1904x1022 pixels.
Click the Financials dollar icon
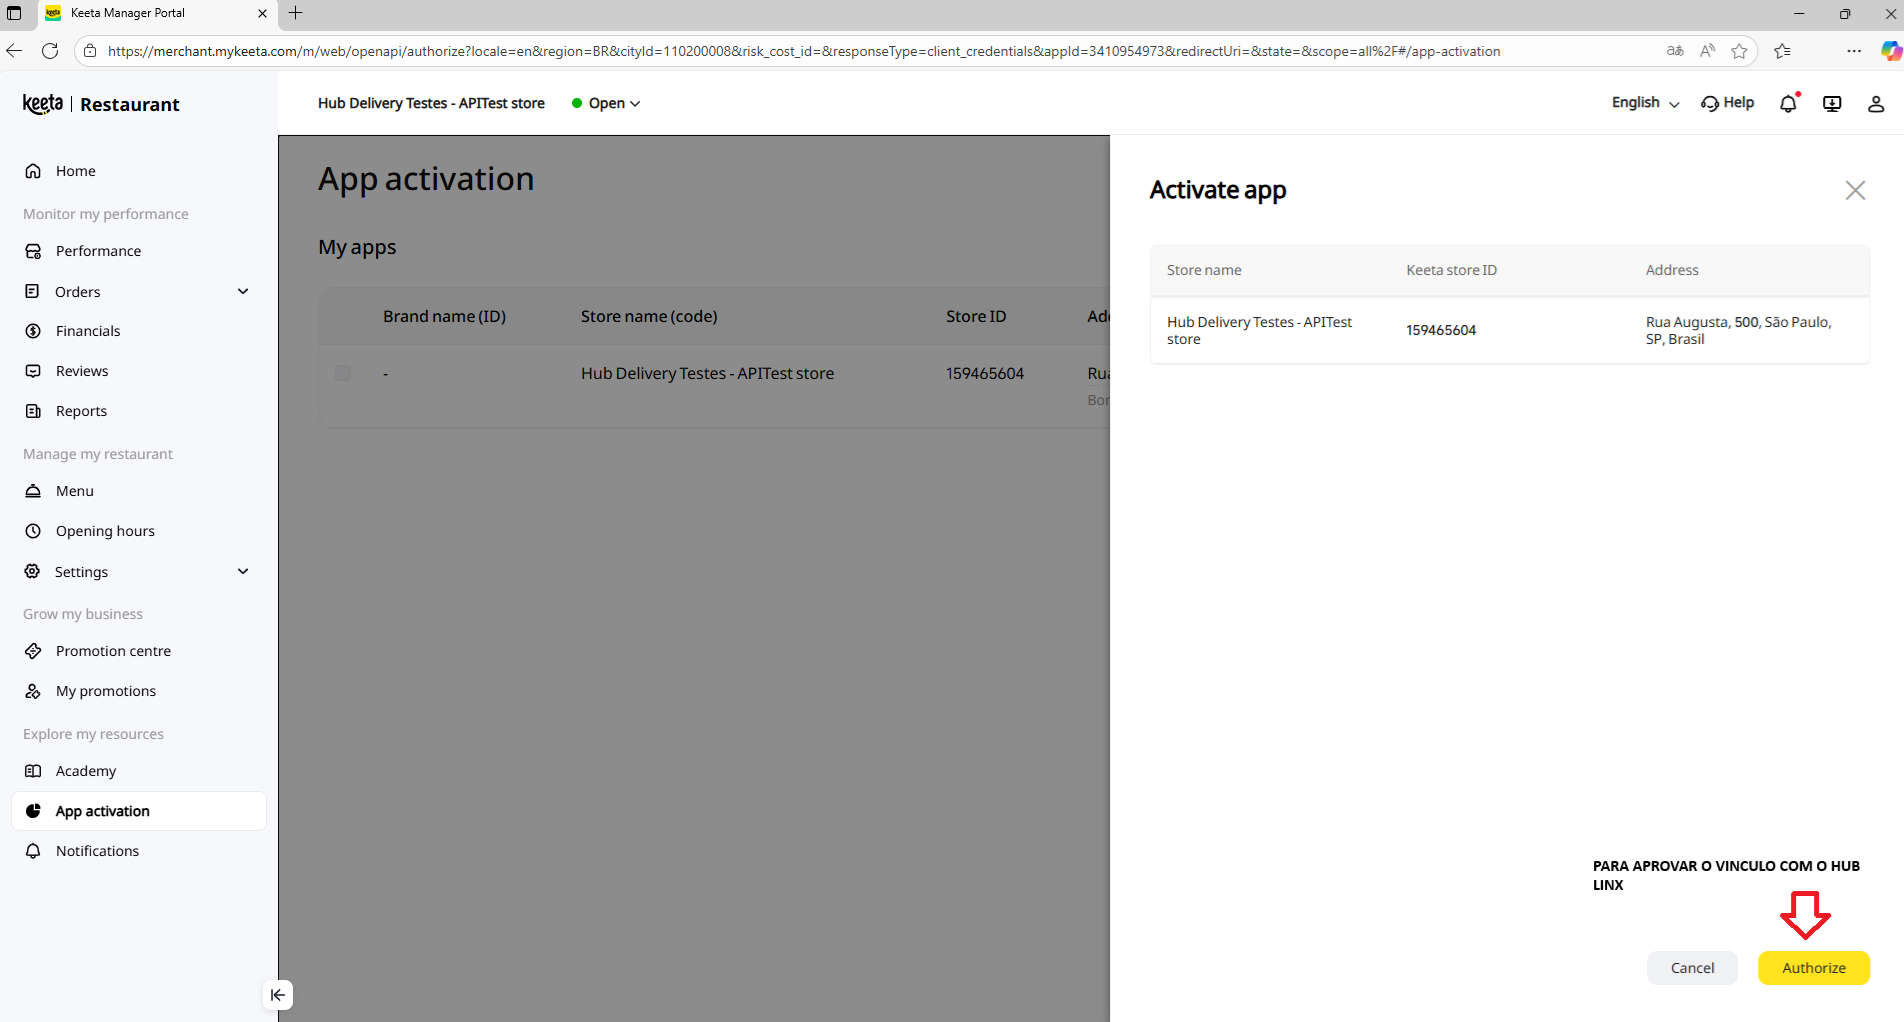pos(33,331)
